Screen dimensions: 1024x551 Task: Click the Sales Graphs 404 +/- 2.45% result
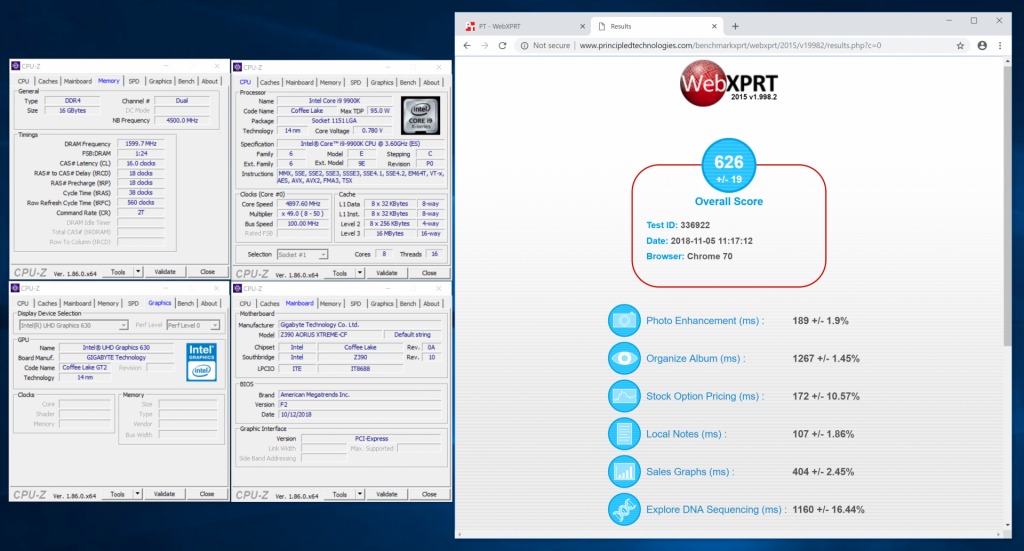coord(823,471)
